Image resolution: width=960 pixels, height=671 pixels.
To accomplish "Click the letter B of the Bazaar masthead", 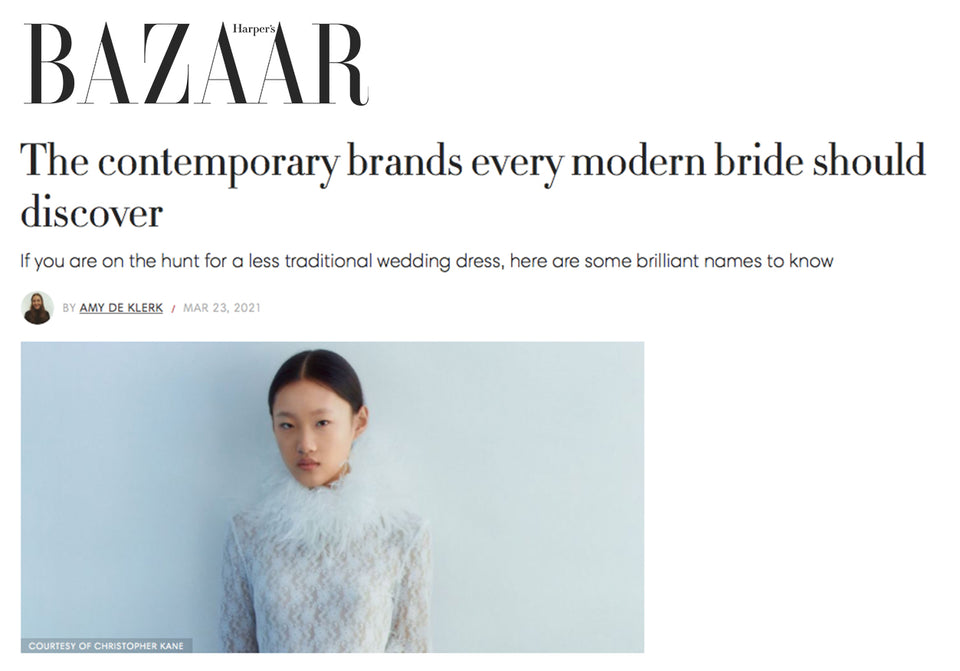I will click(x=50, y=64).
